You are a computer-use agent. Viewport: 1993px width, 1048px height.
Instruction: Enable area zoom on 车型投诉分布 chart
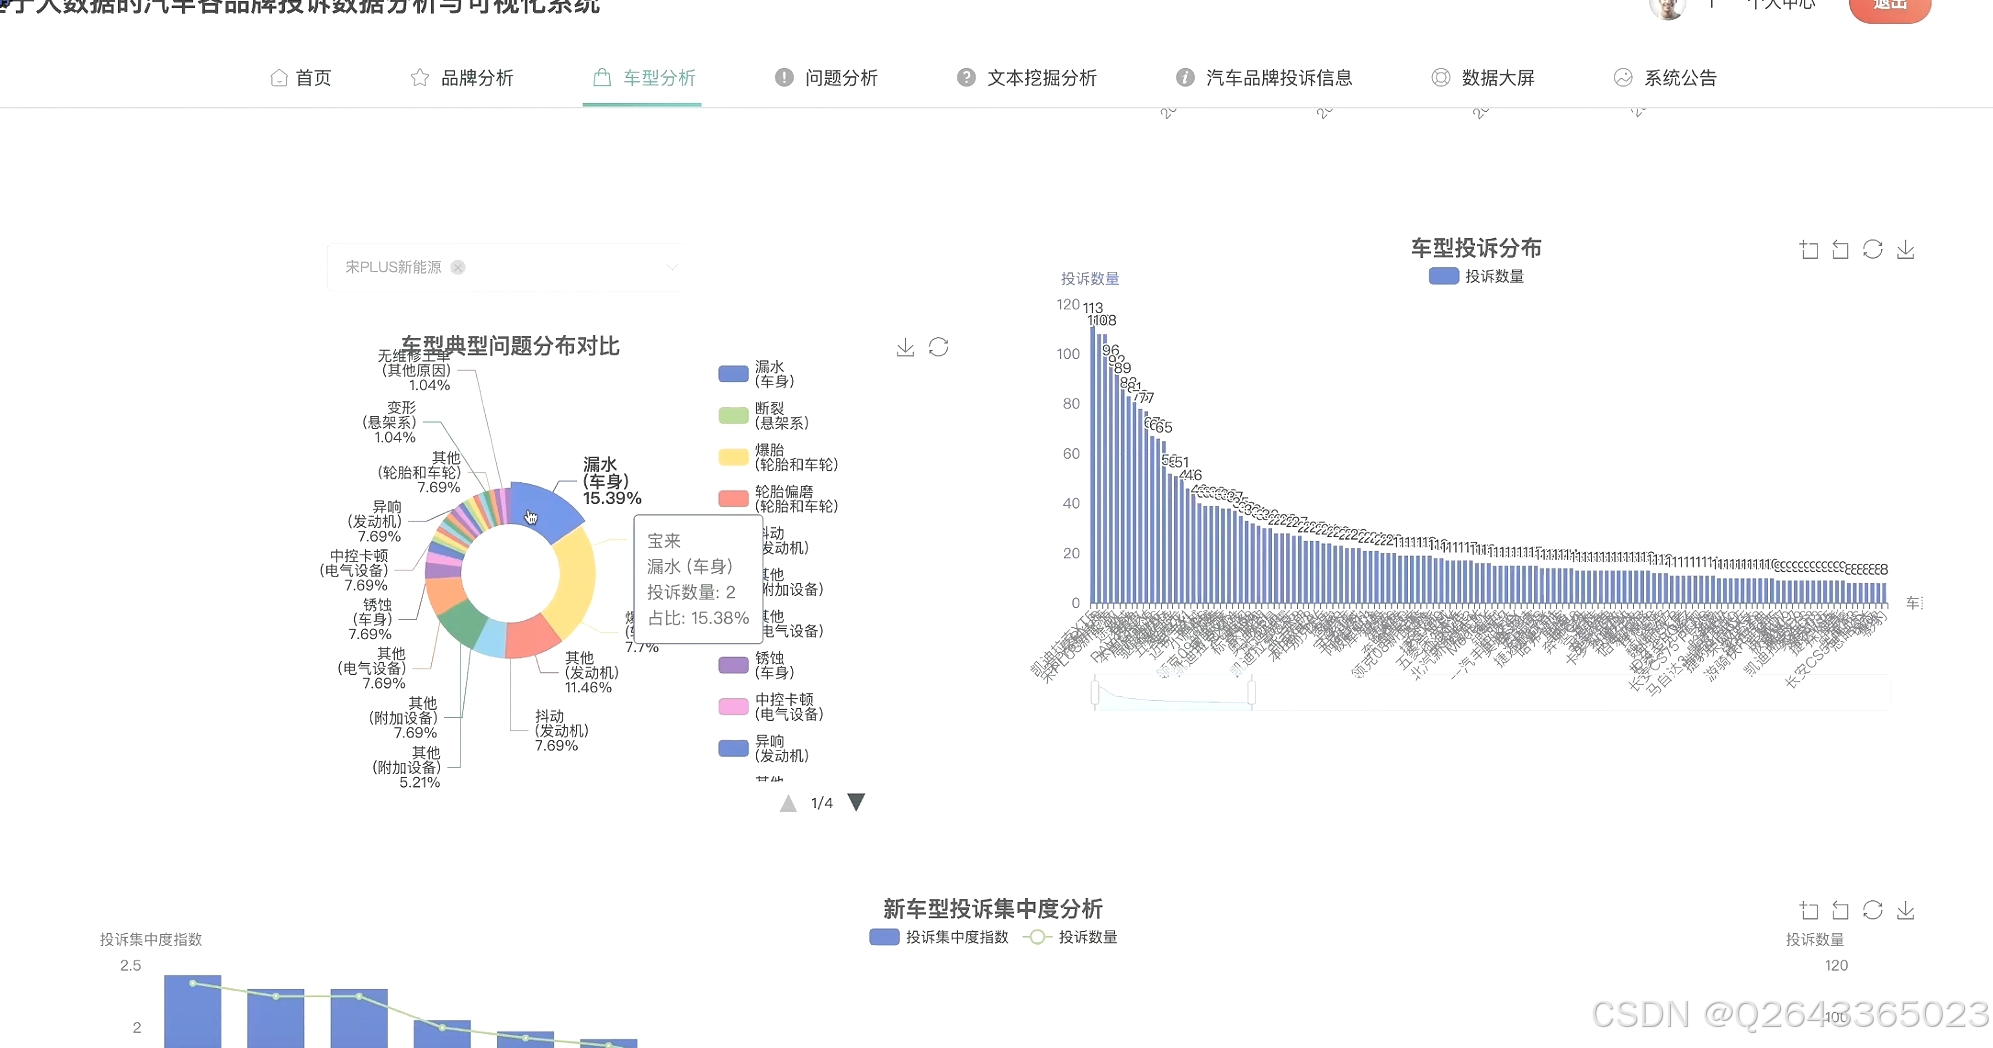click(x=1808, y=250)
